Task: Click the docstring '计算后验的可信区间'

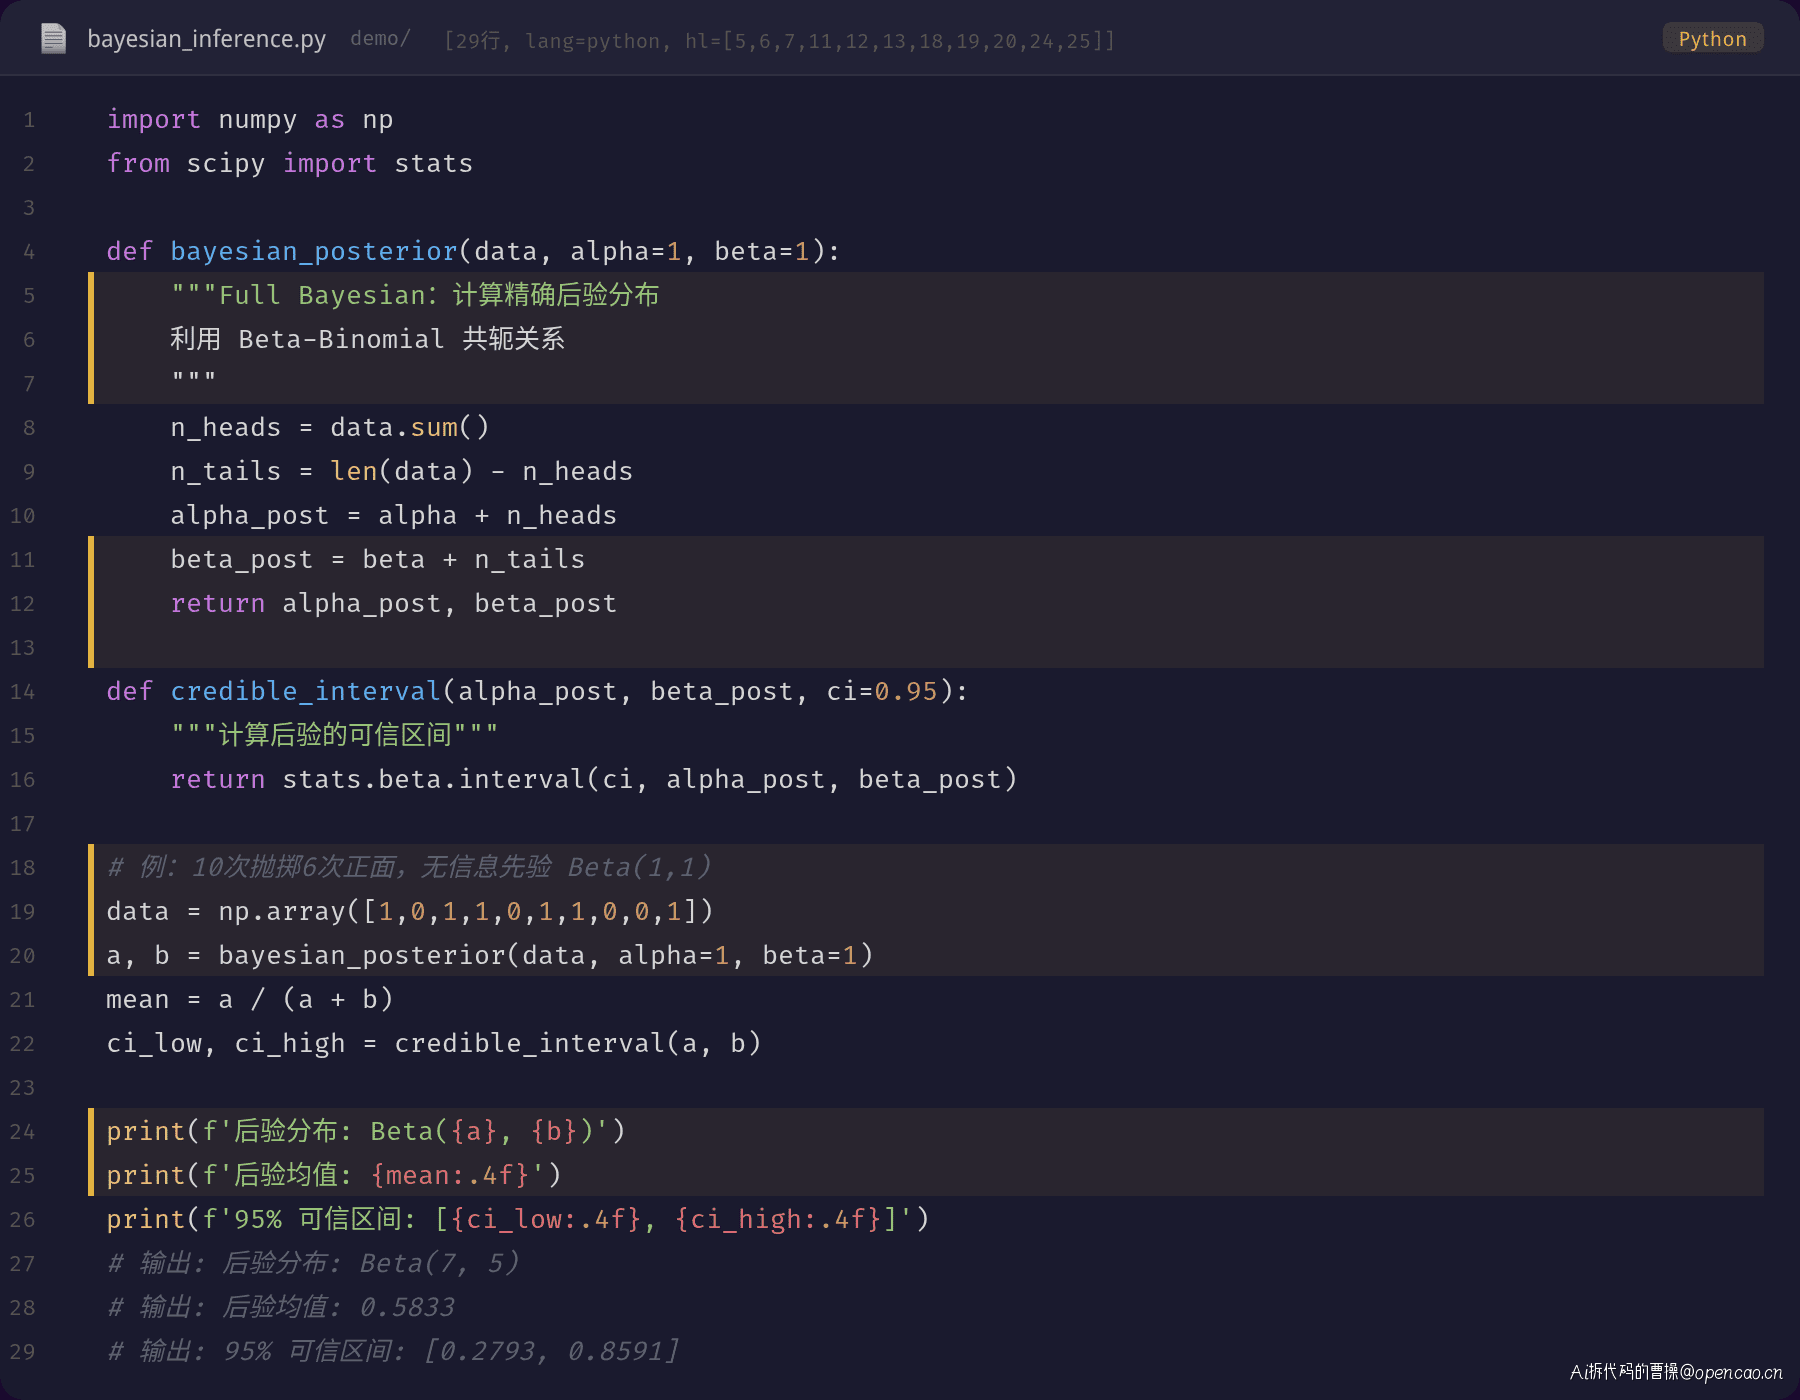Action: click(x=334, y=736)
